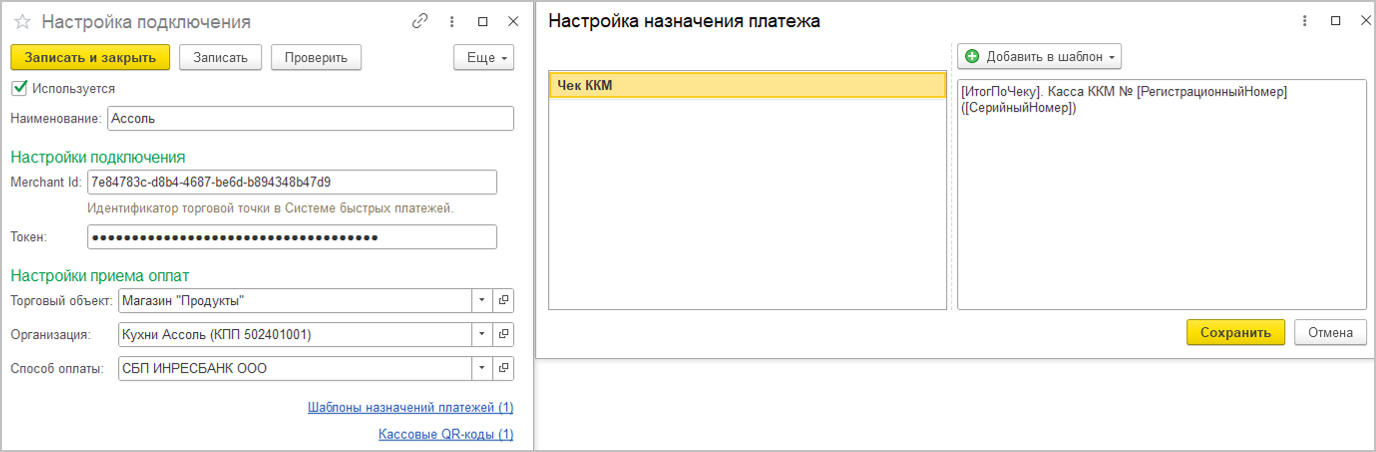This screenshot has height=452, width=1376.
Task: Maximize the Настройка назначения платежа window
Action: [x=1335, y=21]
